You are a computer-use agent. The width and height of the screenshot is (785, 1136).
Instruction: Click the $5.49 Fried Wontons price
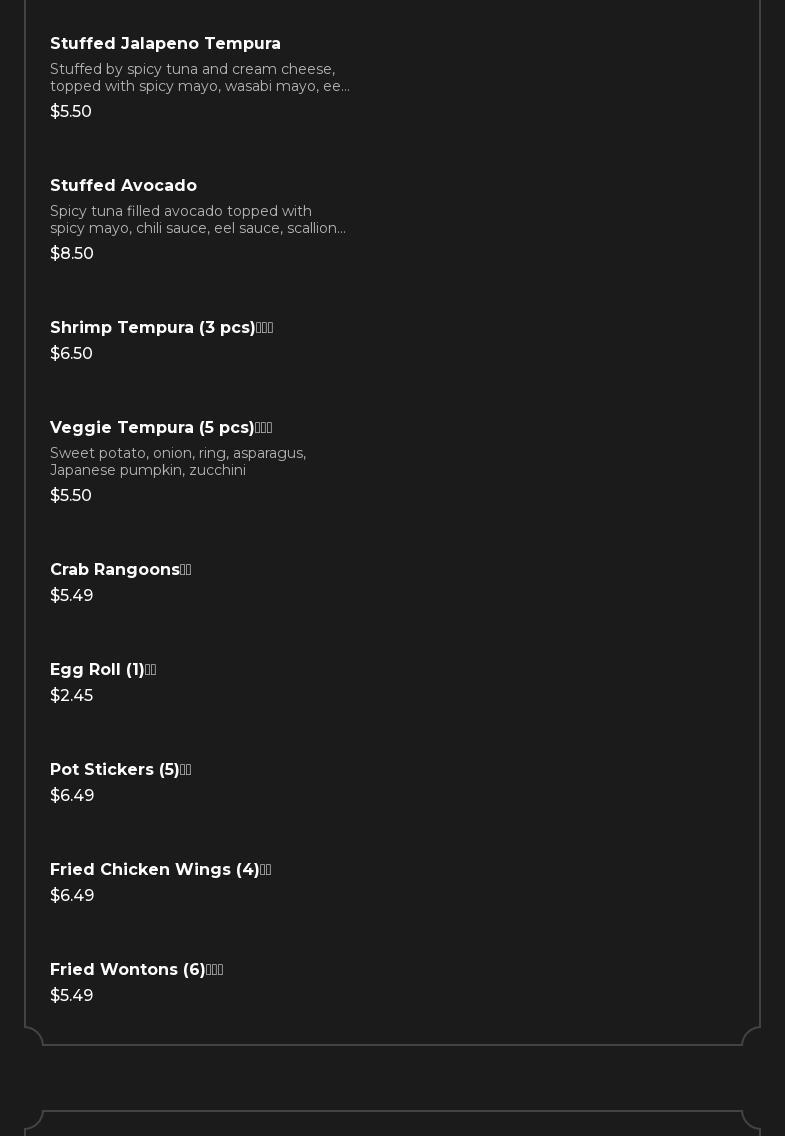point(71,995)
